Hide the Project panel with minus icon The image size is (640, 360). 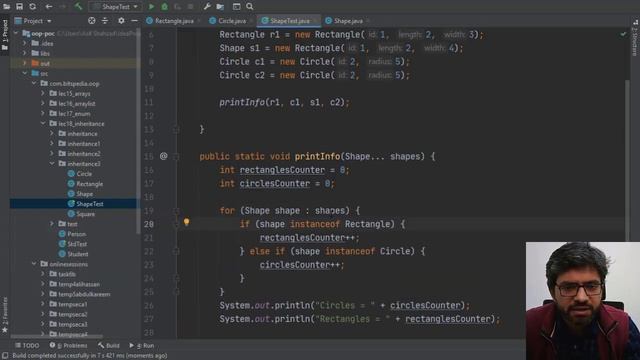pyautogui.click(x=134, y=20)
